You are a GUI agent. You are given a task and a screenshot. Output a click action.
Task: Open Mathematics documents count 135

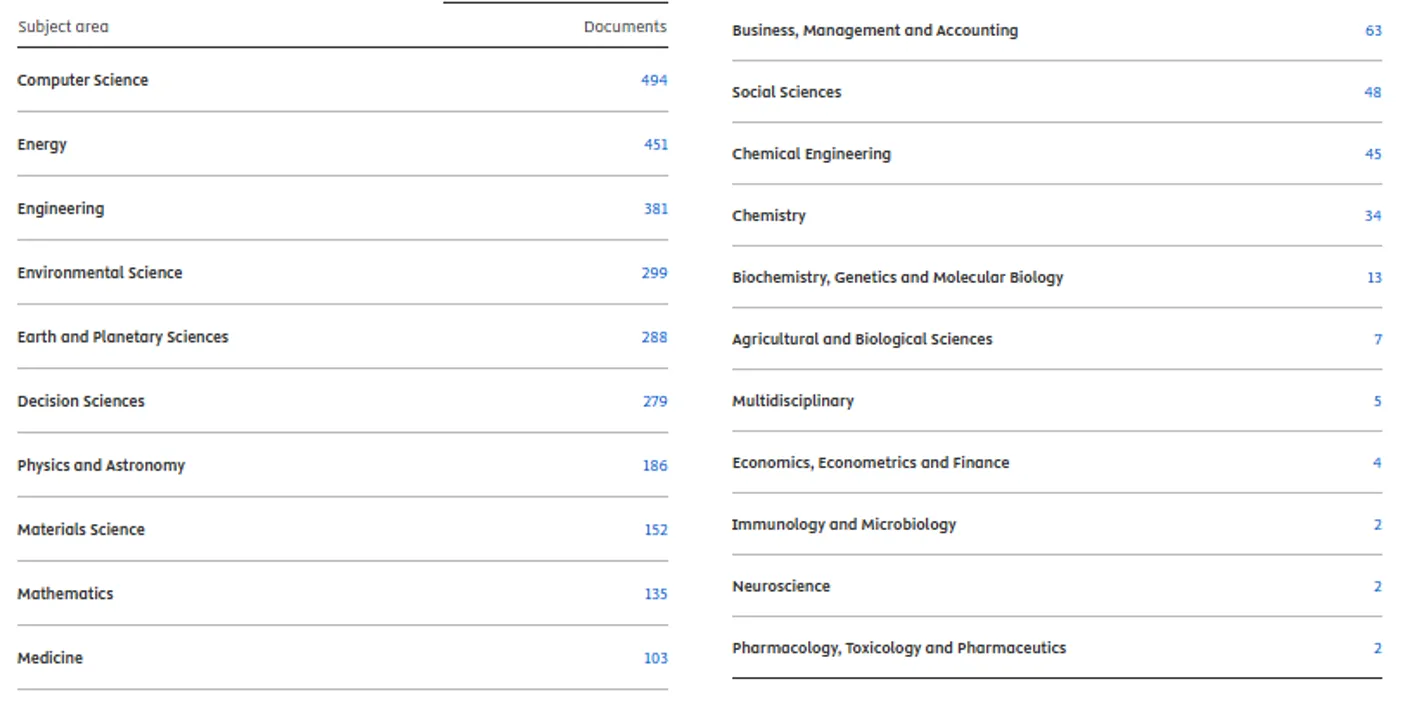tap(655, 594)
